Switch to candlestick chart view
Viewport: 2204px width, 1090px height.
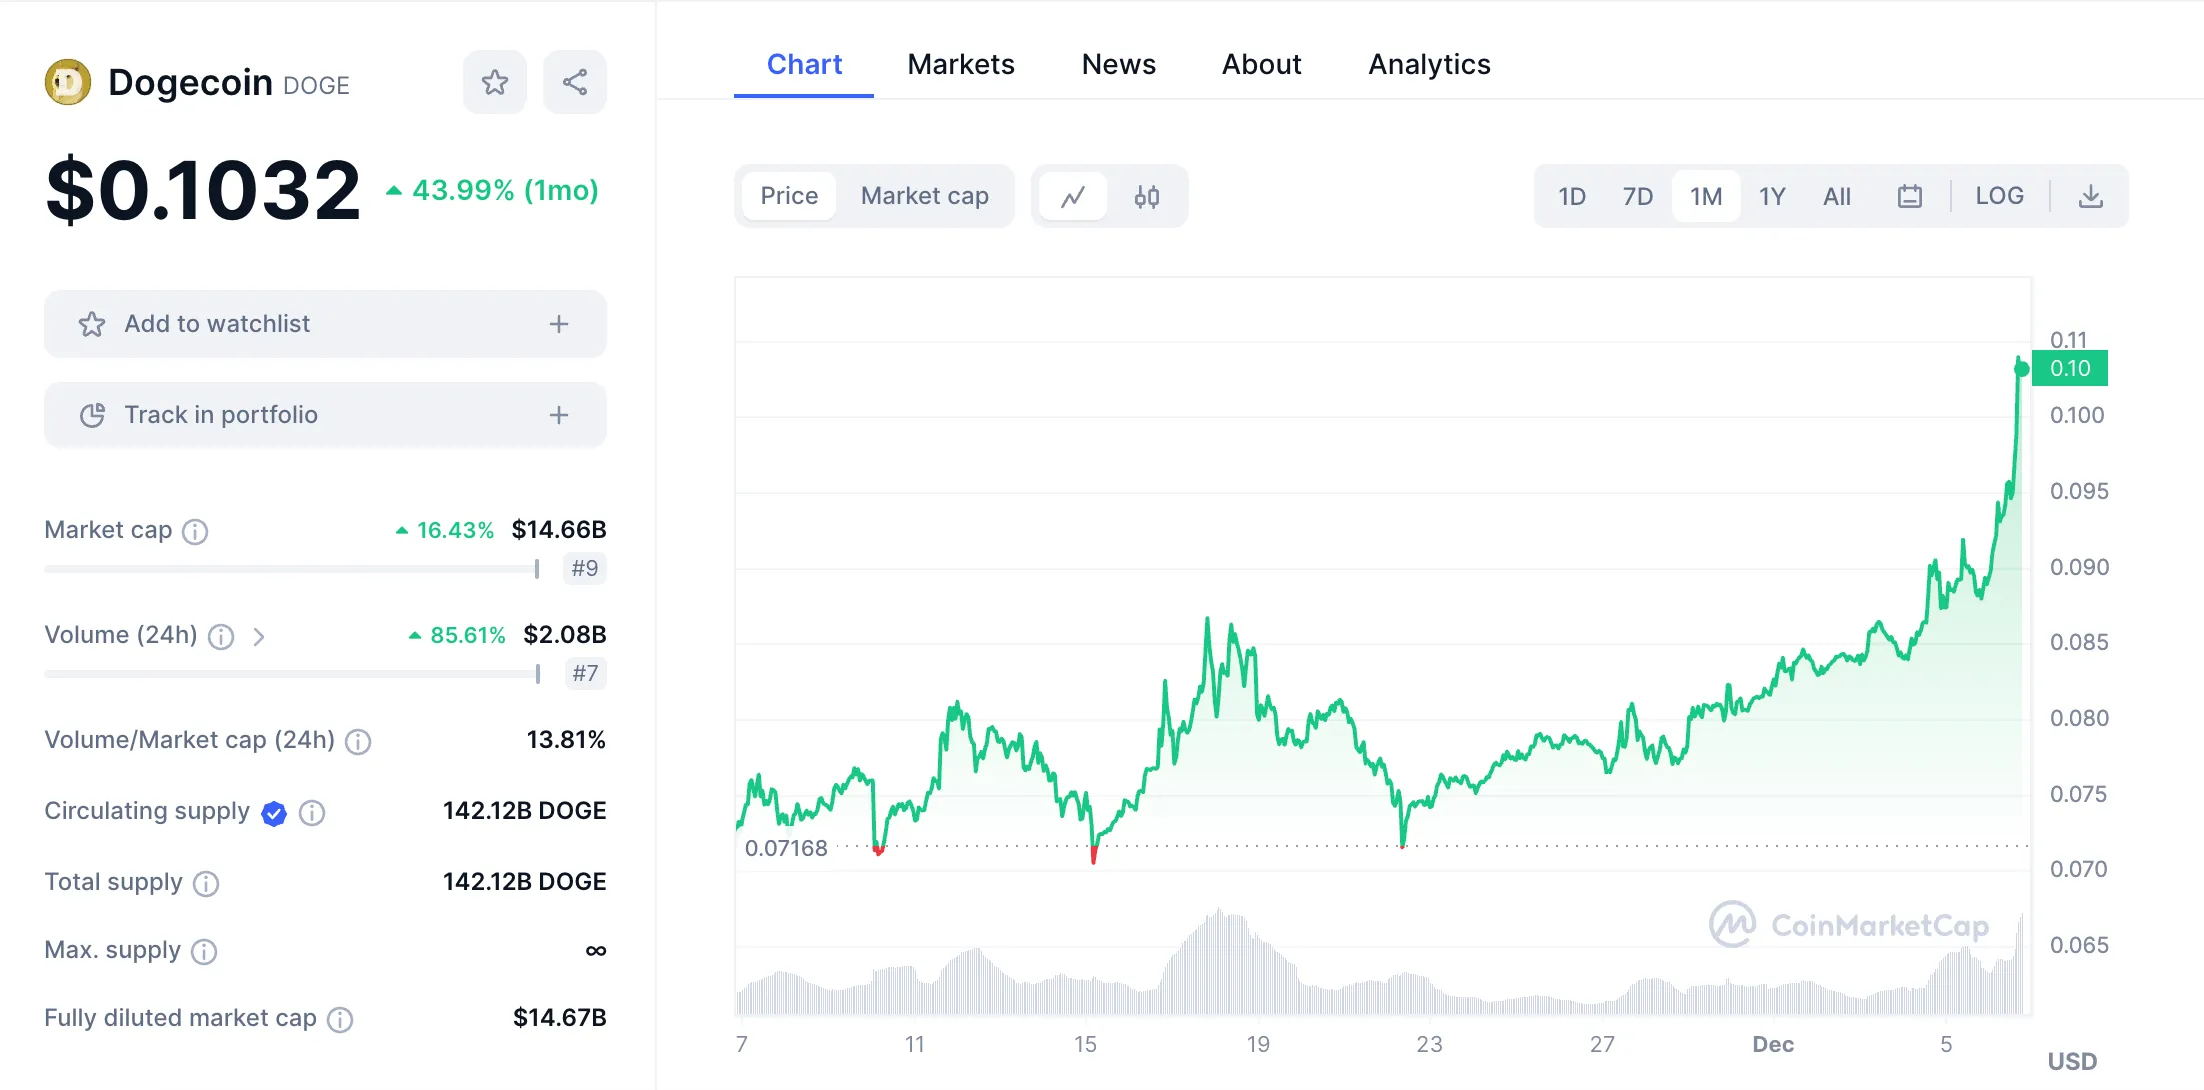click(x=1146, y=196)
